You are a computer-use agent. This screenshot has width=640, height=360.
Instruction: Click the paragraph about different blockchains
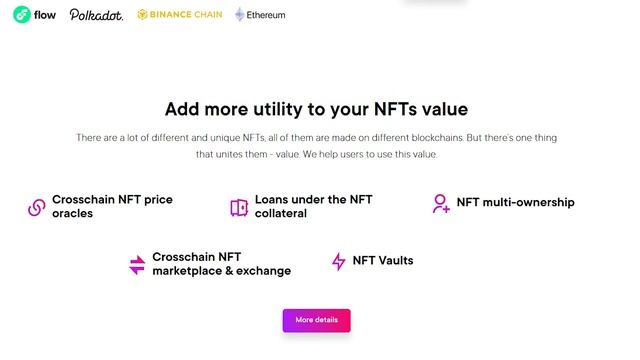[x=316, y=146]
